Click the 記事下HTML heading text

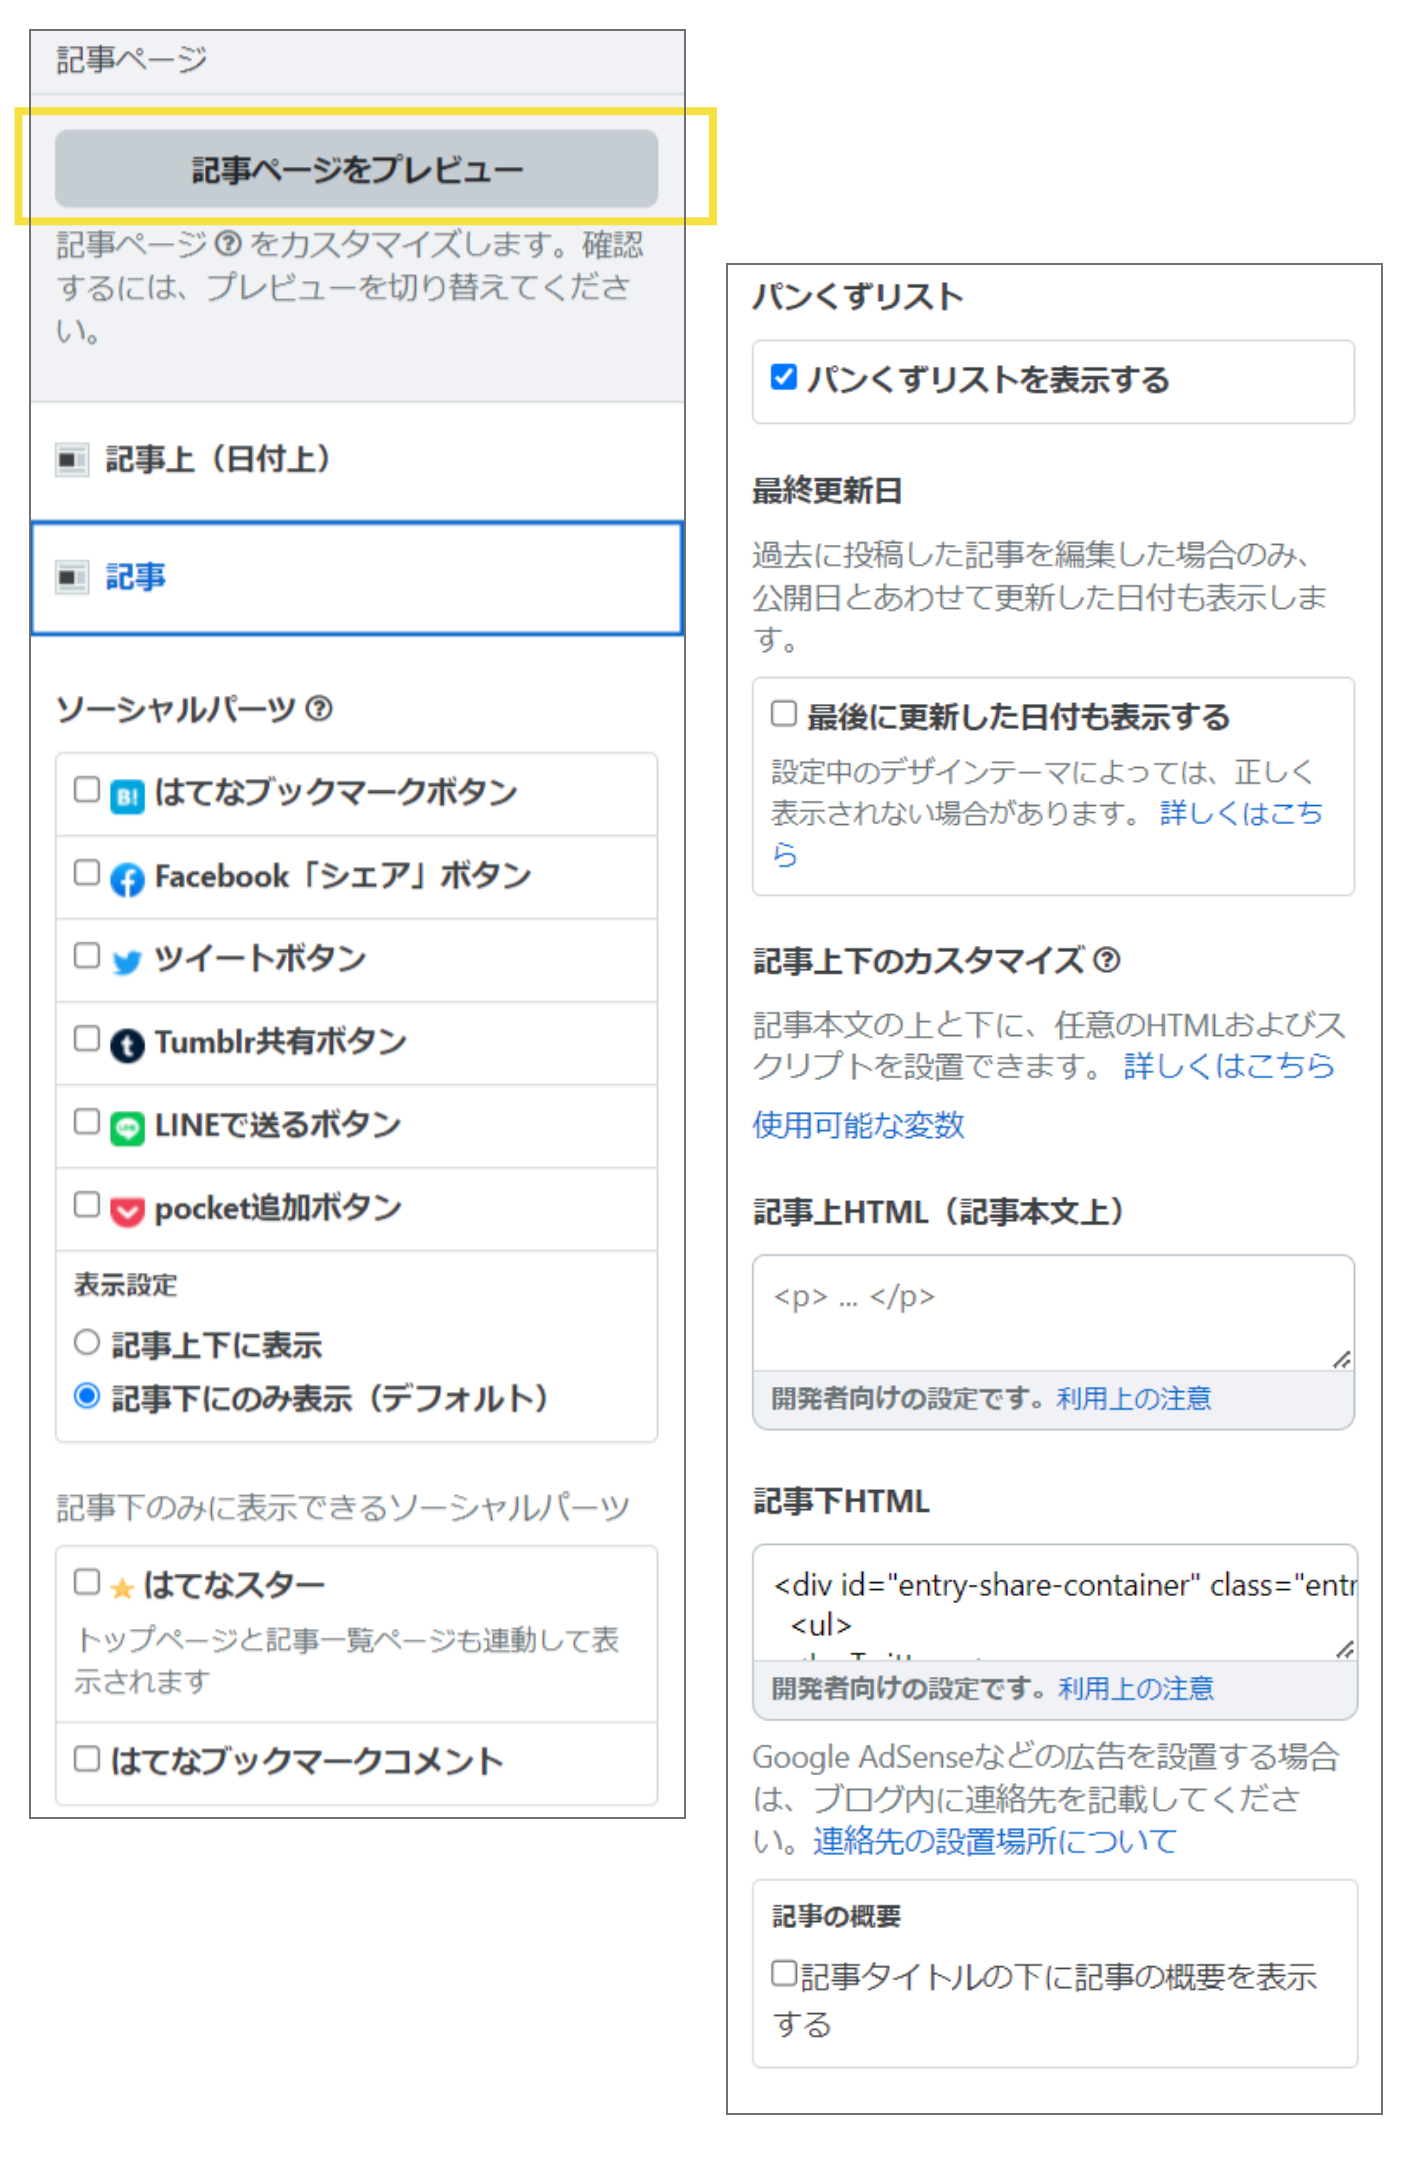pyautogui.click(x=841, y=1501)
